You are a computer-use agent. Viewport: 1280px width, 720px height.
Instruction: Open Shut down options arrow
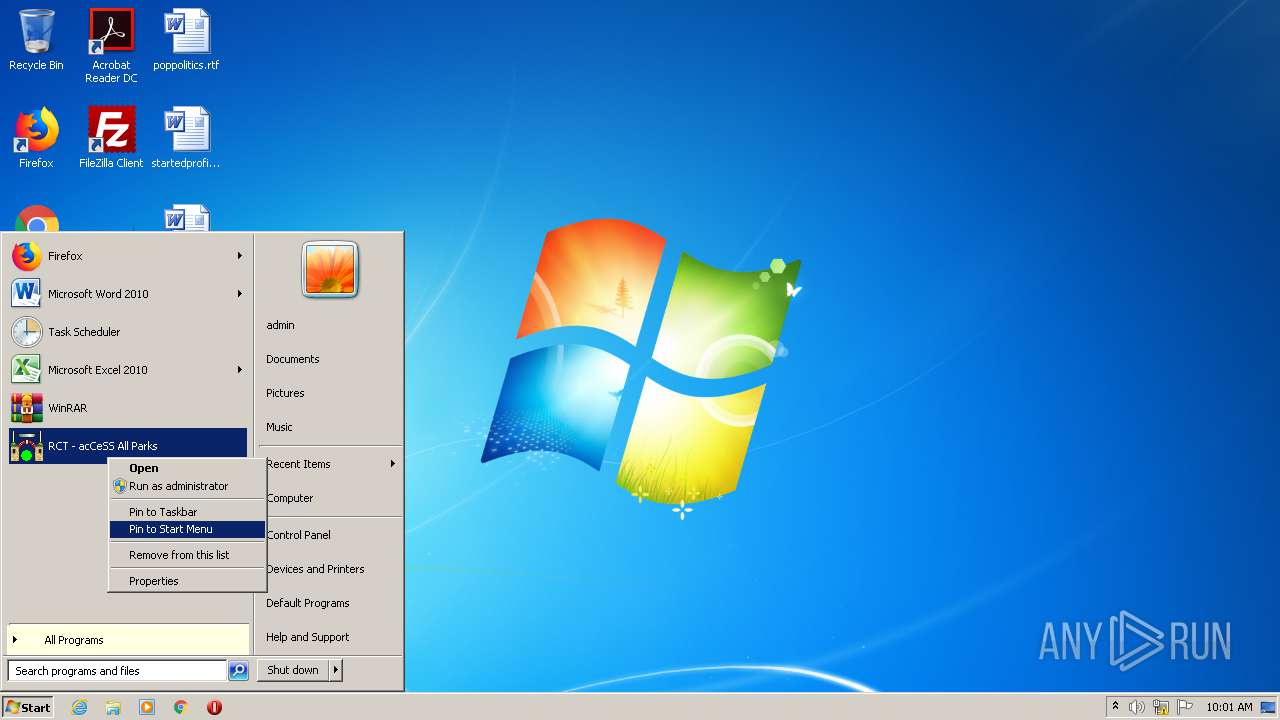pyautogui.click(x=336, y=671)
